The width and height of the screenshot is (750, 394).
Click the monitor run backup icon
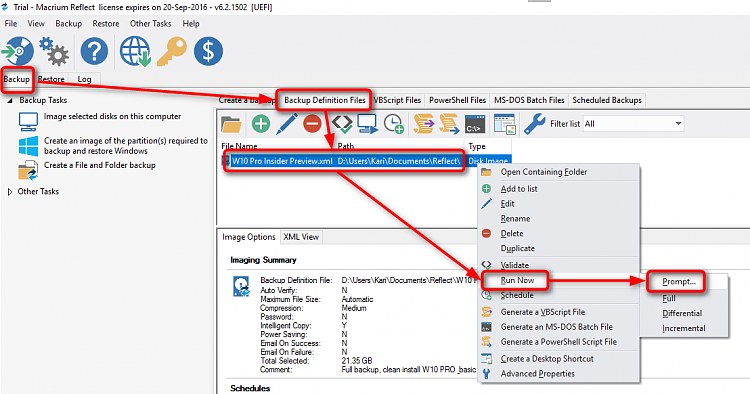pyautogui.click(x=367, y=124)
